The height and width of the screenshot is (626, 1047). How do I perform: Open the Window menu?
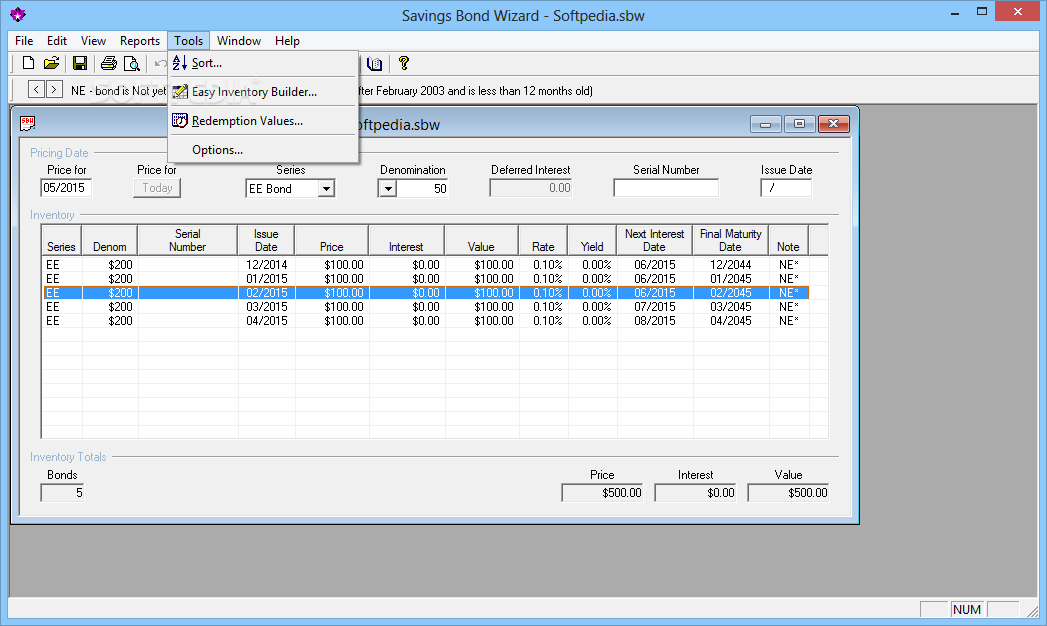click(x=238, y=41)
